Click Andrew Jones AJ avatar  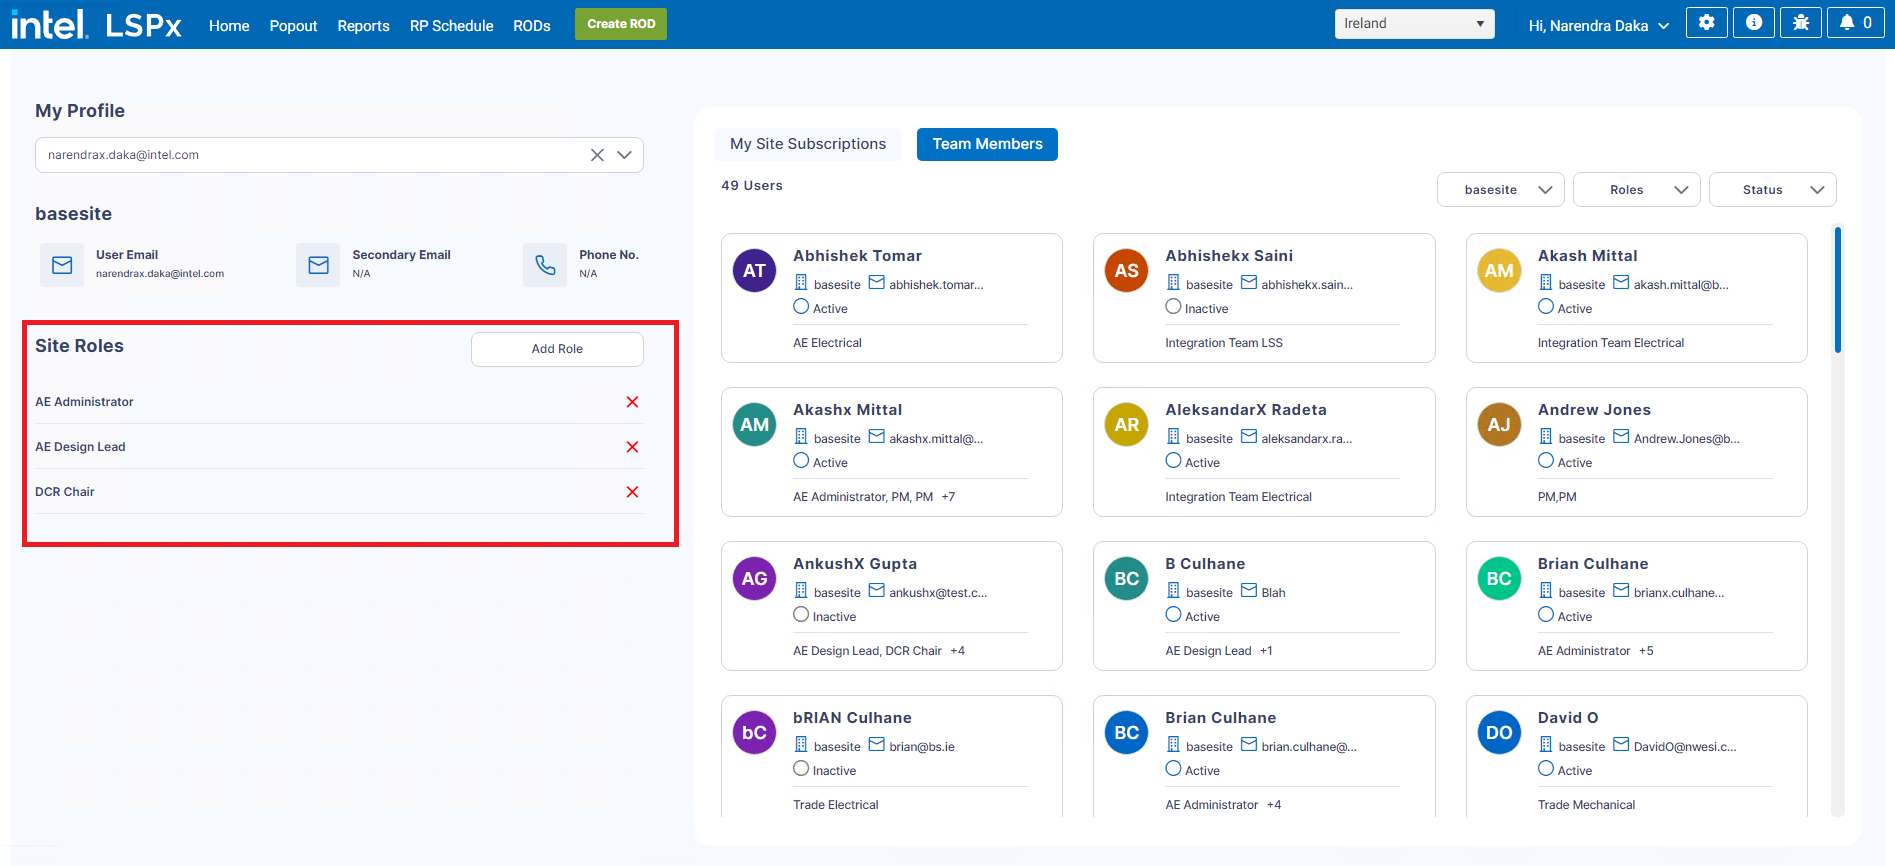(1498, 425)
